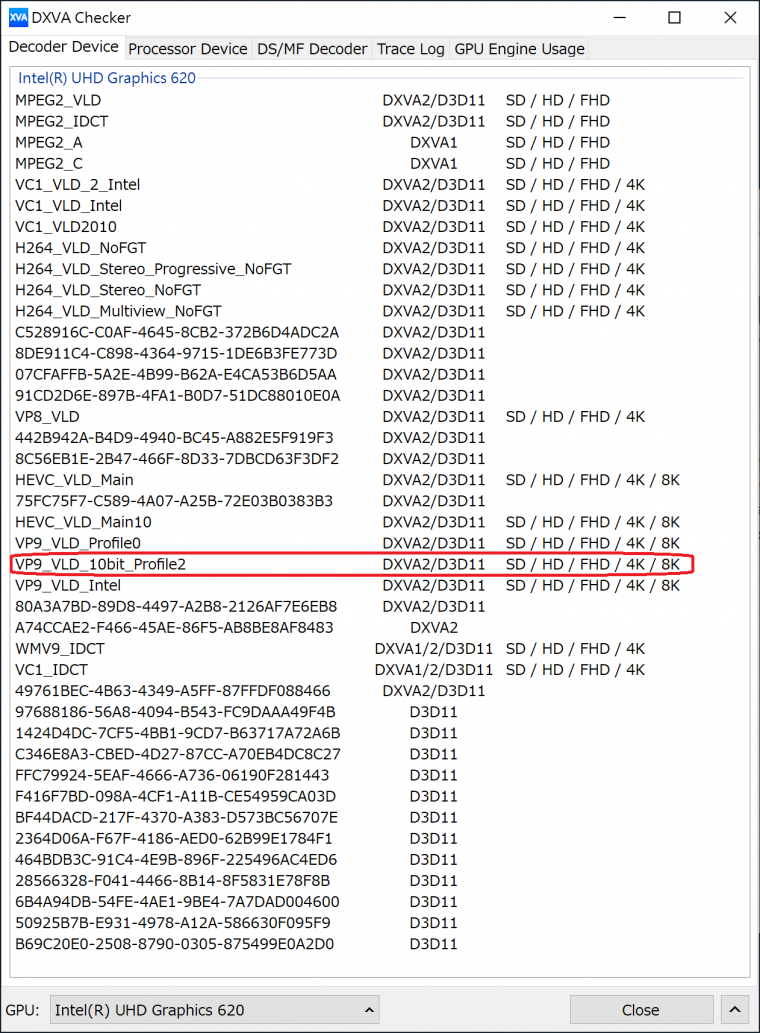This screenshot has height=1033, width=760.
Task: Select the VP9_VLD_Intel row
Action: tap(379, 585)
